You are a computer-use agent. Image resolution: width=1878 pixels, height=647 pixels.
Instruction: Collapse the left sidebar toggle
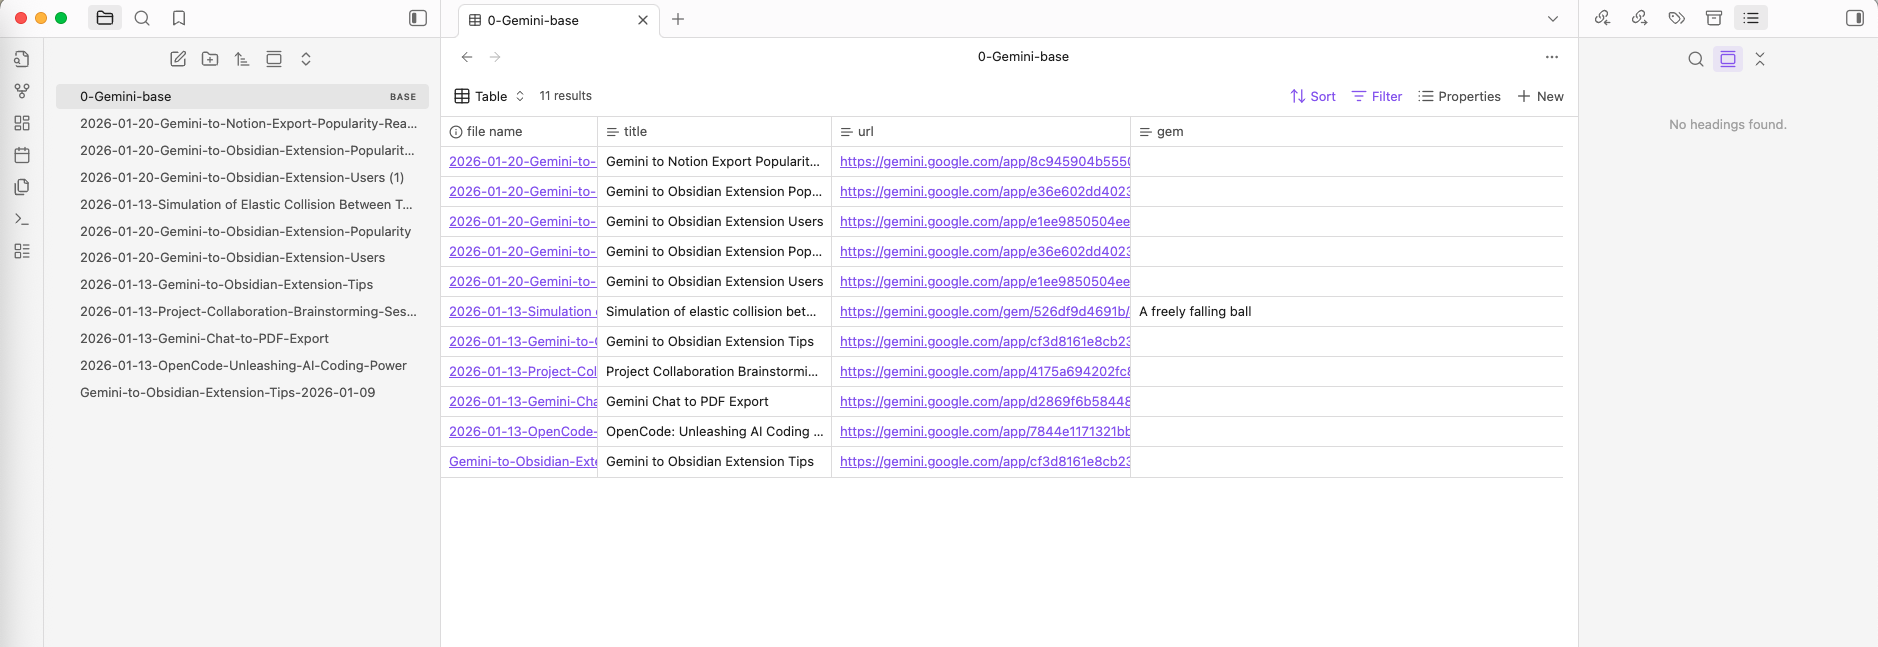418,18
